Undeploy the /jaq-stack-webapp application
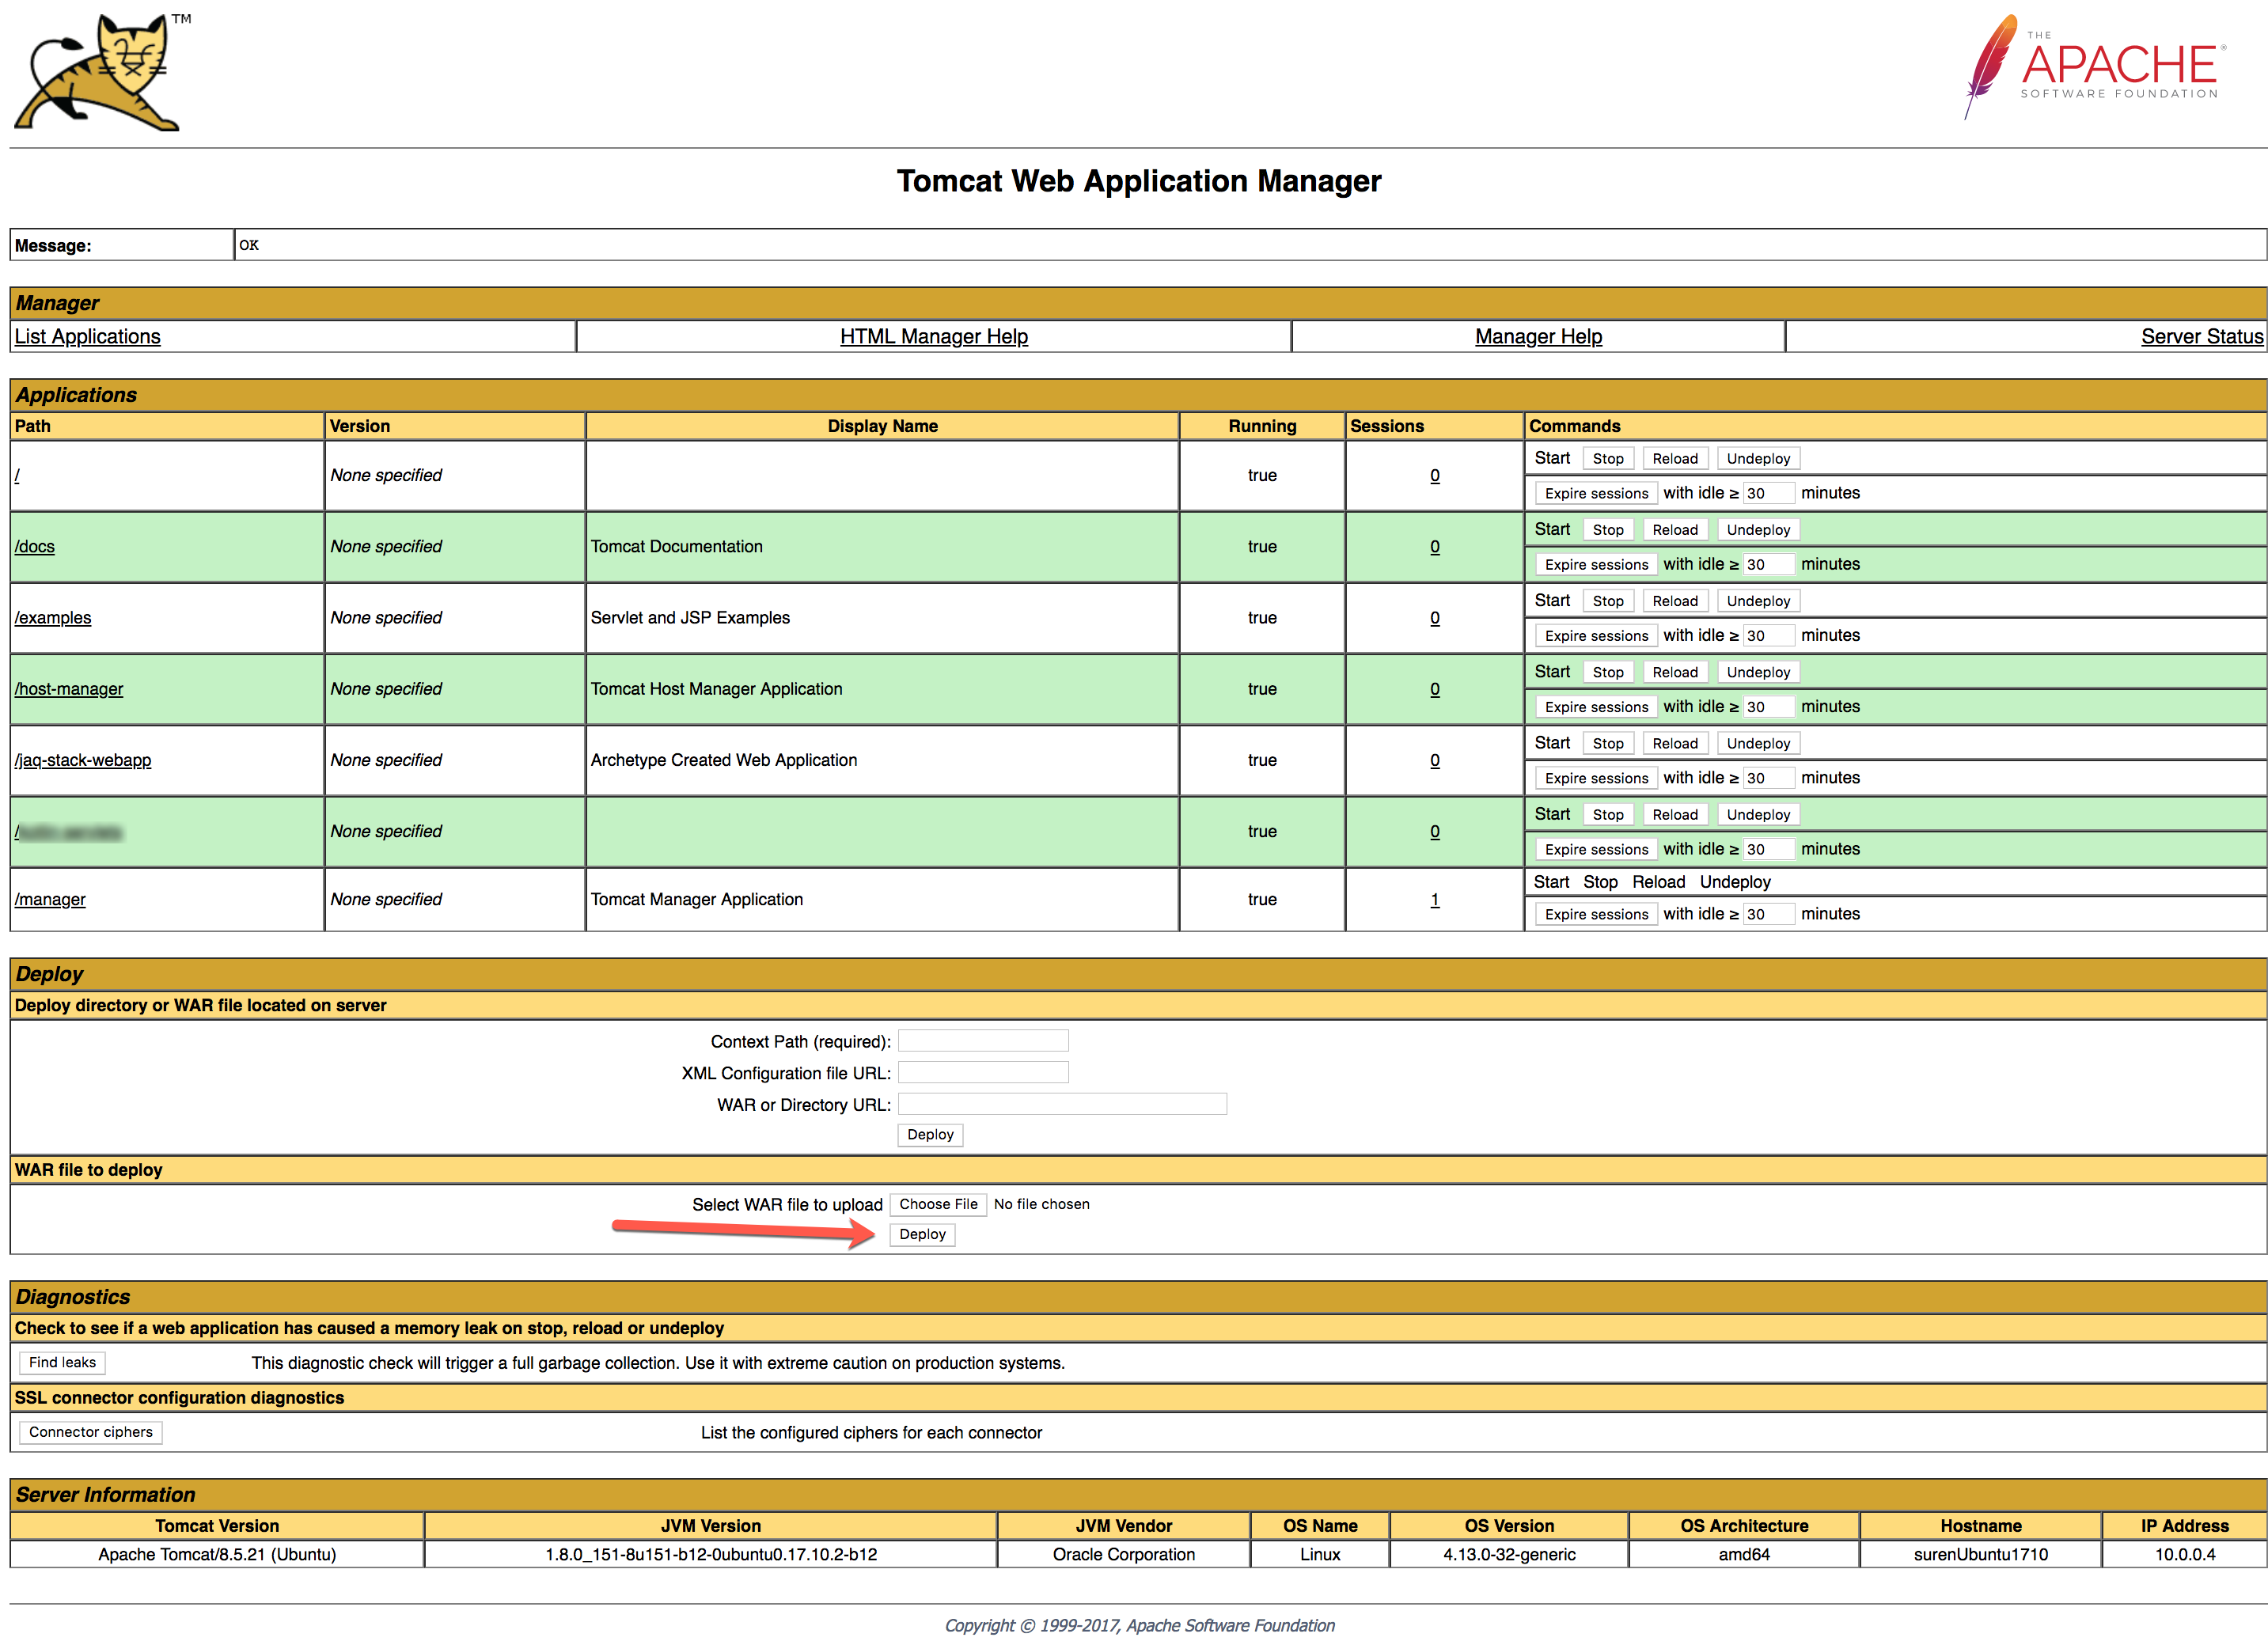The height and width of the screenshot is (1645, 2268). pyautogui.click(x=1757, y=744)
